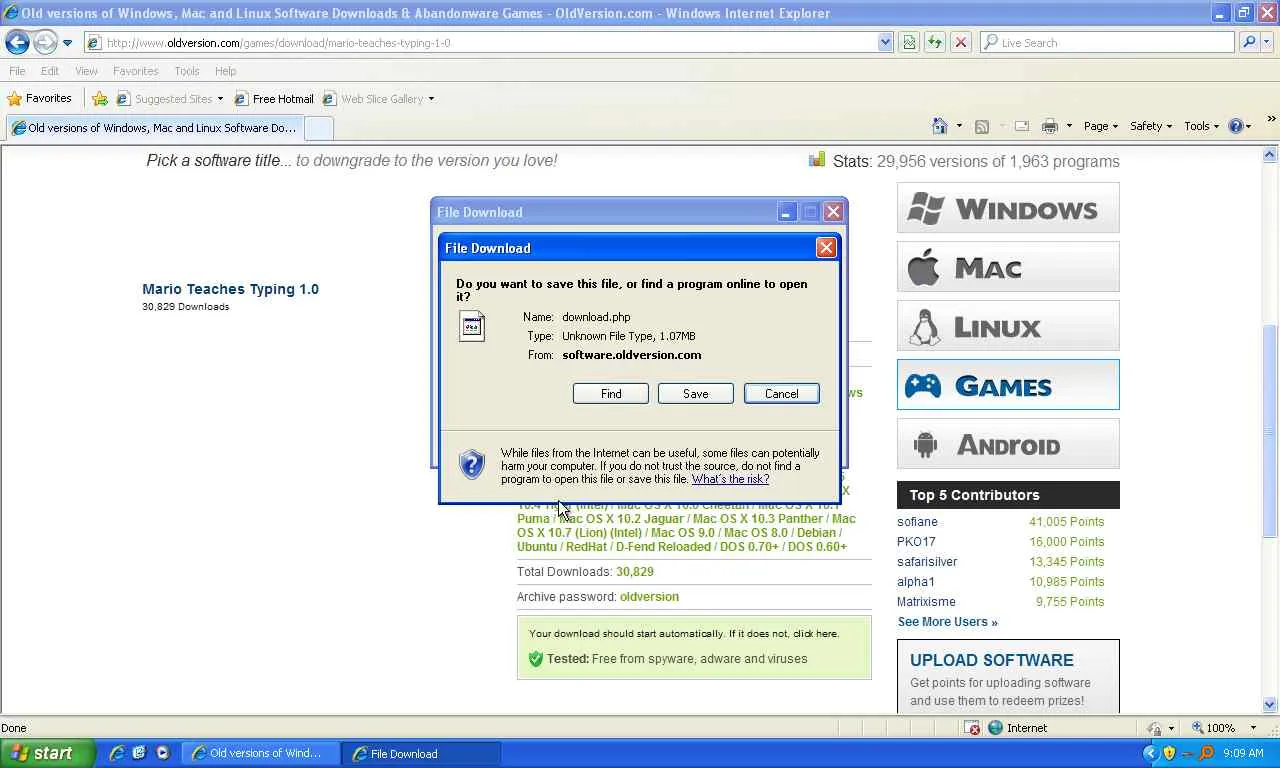Click the green Tested checkmark shield icon

(x=535, y=659)
